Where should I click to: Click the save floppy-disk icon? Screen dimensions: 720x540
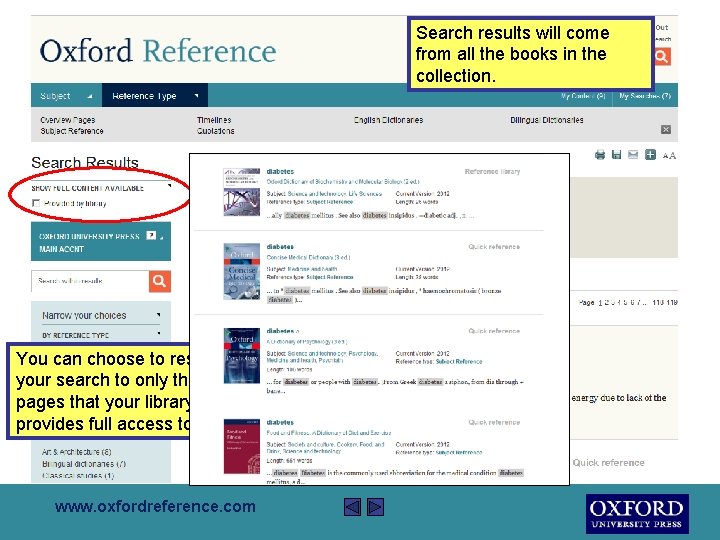(x=616, y=155)
